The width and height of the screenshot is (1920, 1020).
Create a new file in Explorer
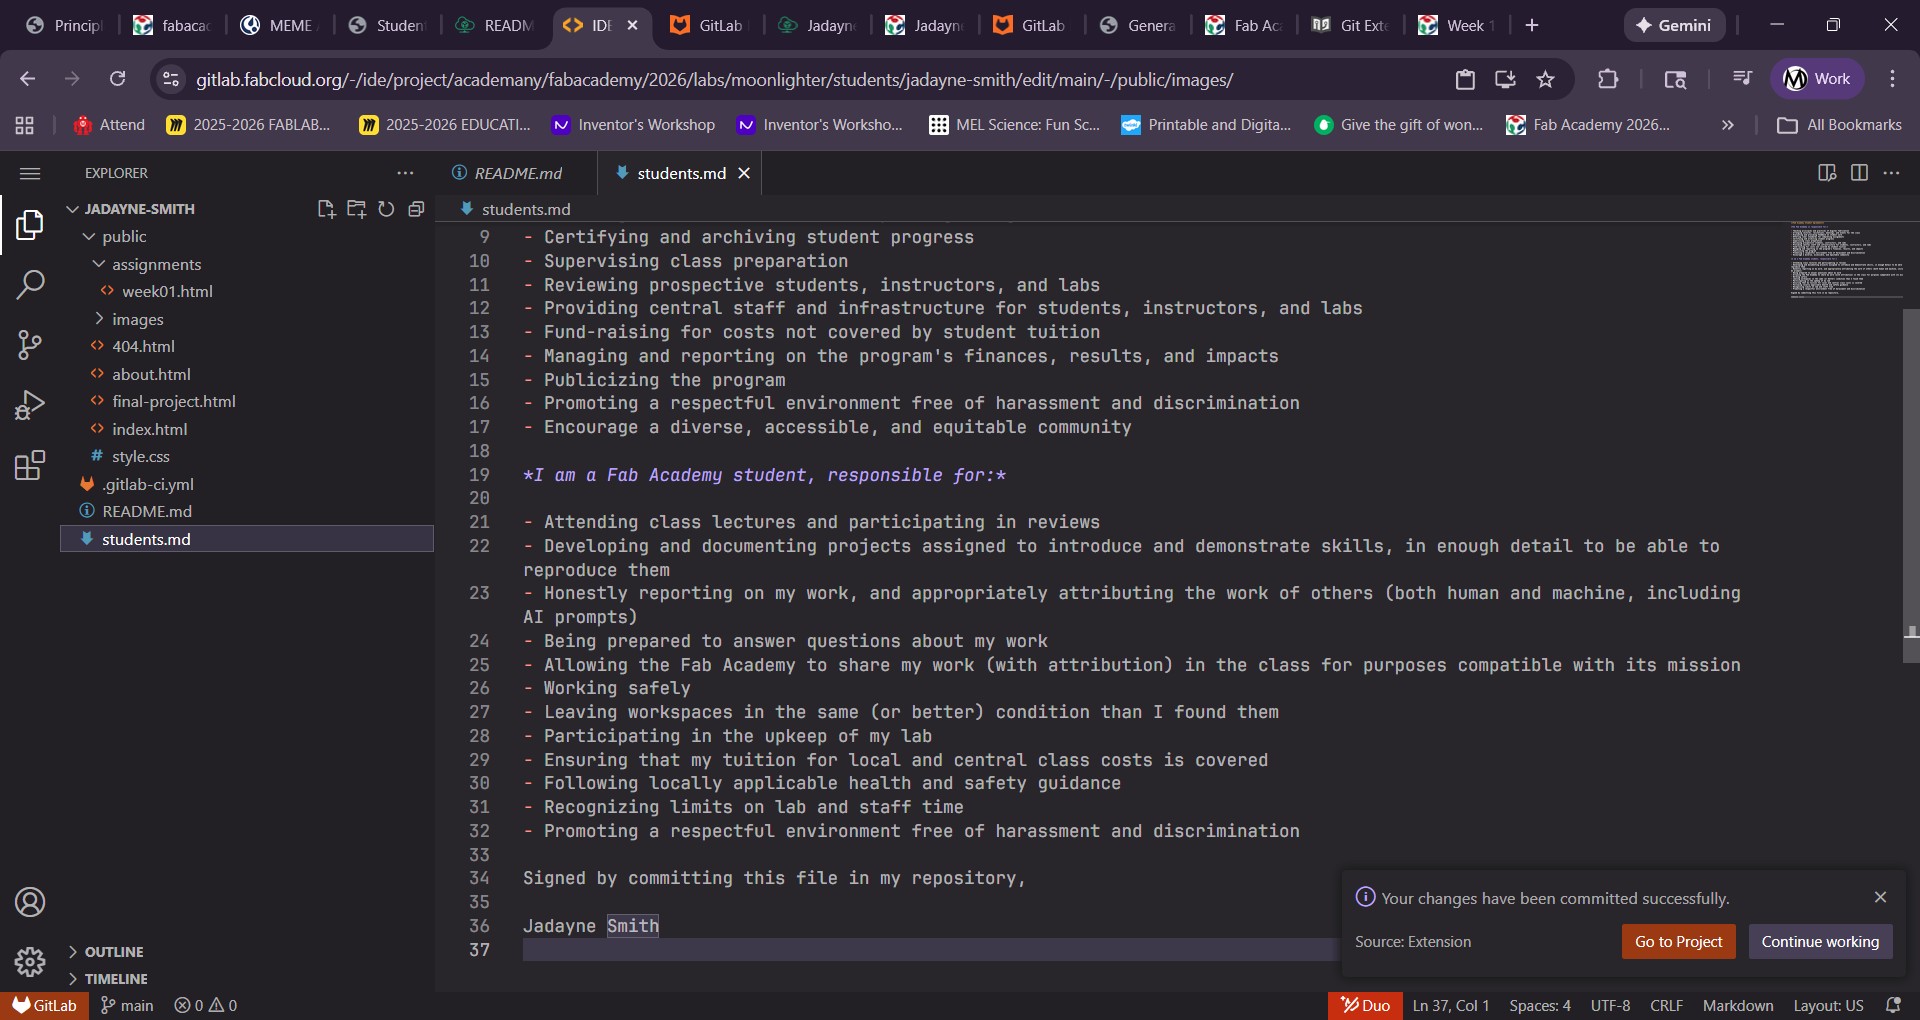click(x=326, y=209)
